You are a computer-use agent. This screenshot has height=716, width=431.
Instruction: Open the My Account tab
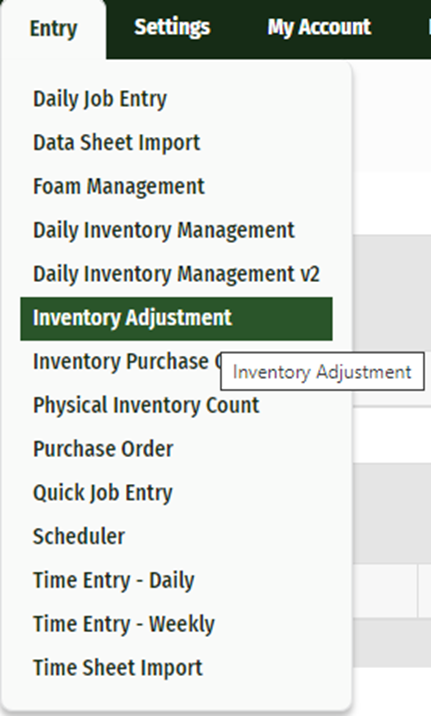[x=319, y=27]
